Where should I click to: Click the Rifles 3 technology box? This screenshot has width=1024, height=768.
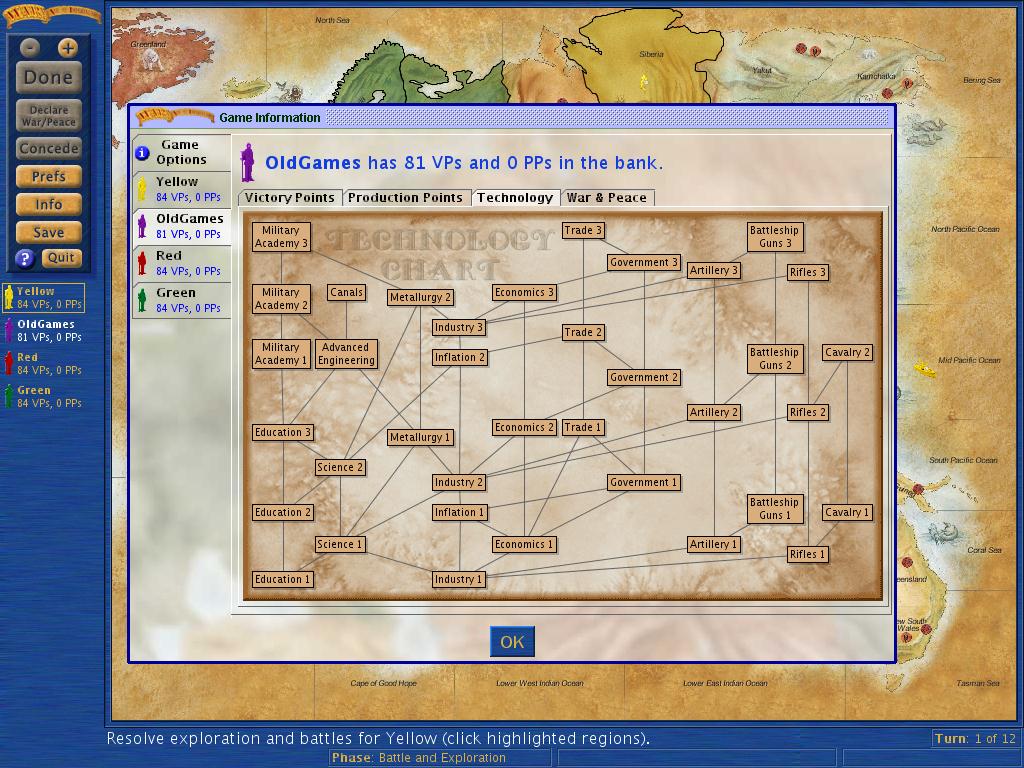pyautogui.click(x=808, y=272)
